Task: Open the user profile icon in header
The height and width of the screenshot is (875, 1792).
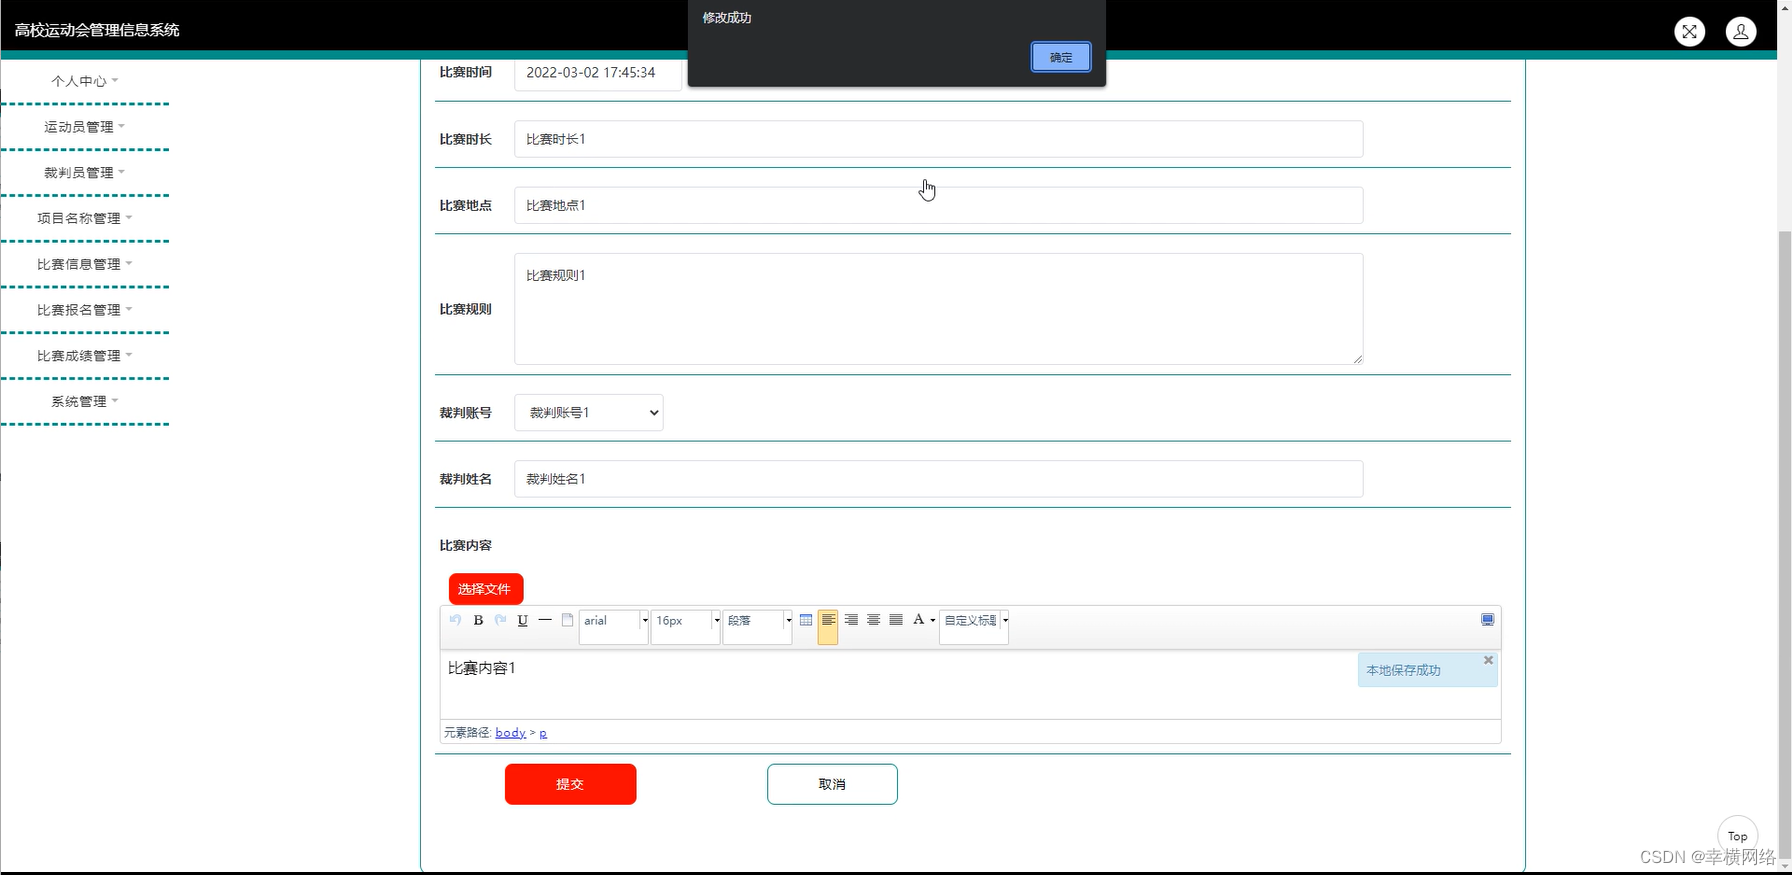Action: point(1740,31)
